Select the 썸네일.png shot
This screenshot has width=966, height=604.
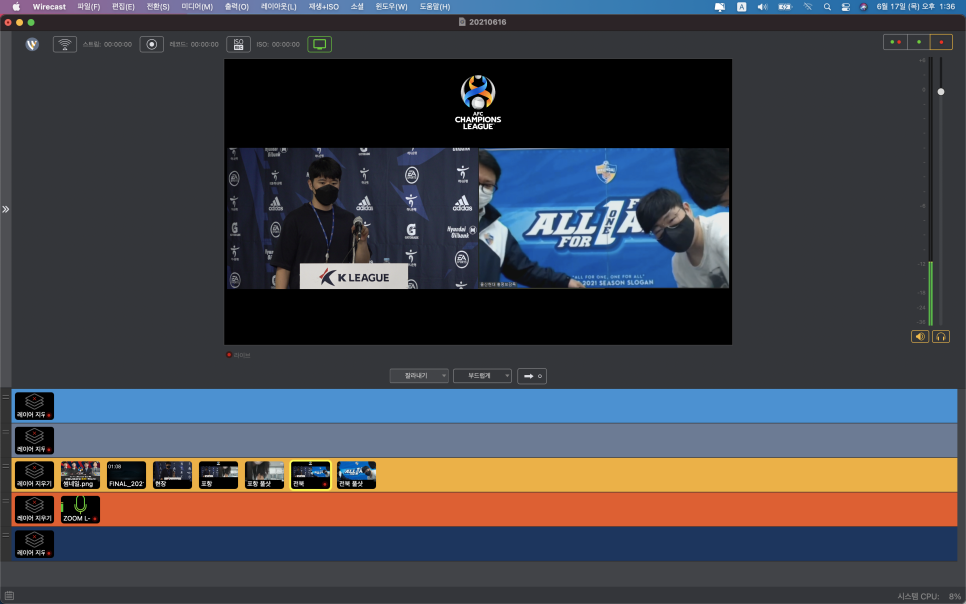click(x=80, y=475)
